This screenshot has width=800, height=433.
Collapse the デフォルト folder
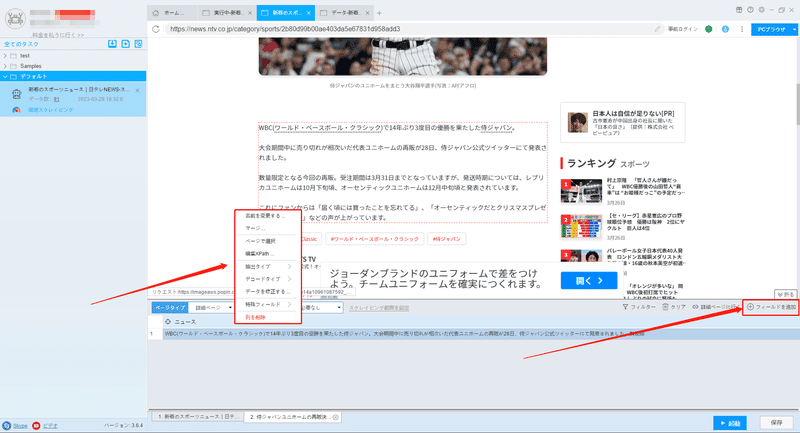(x=5, y=77)
